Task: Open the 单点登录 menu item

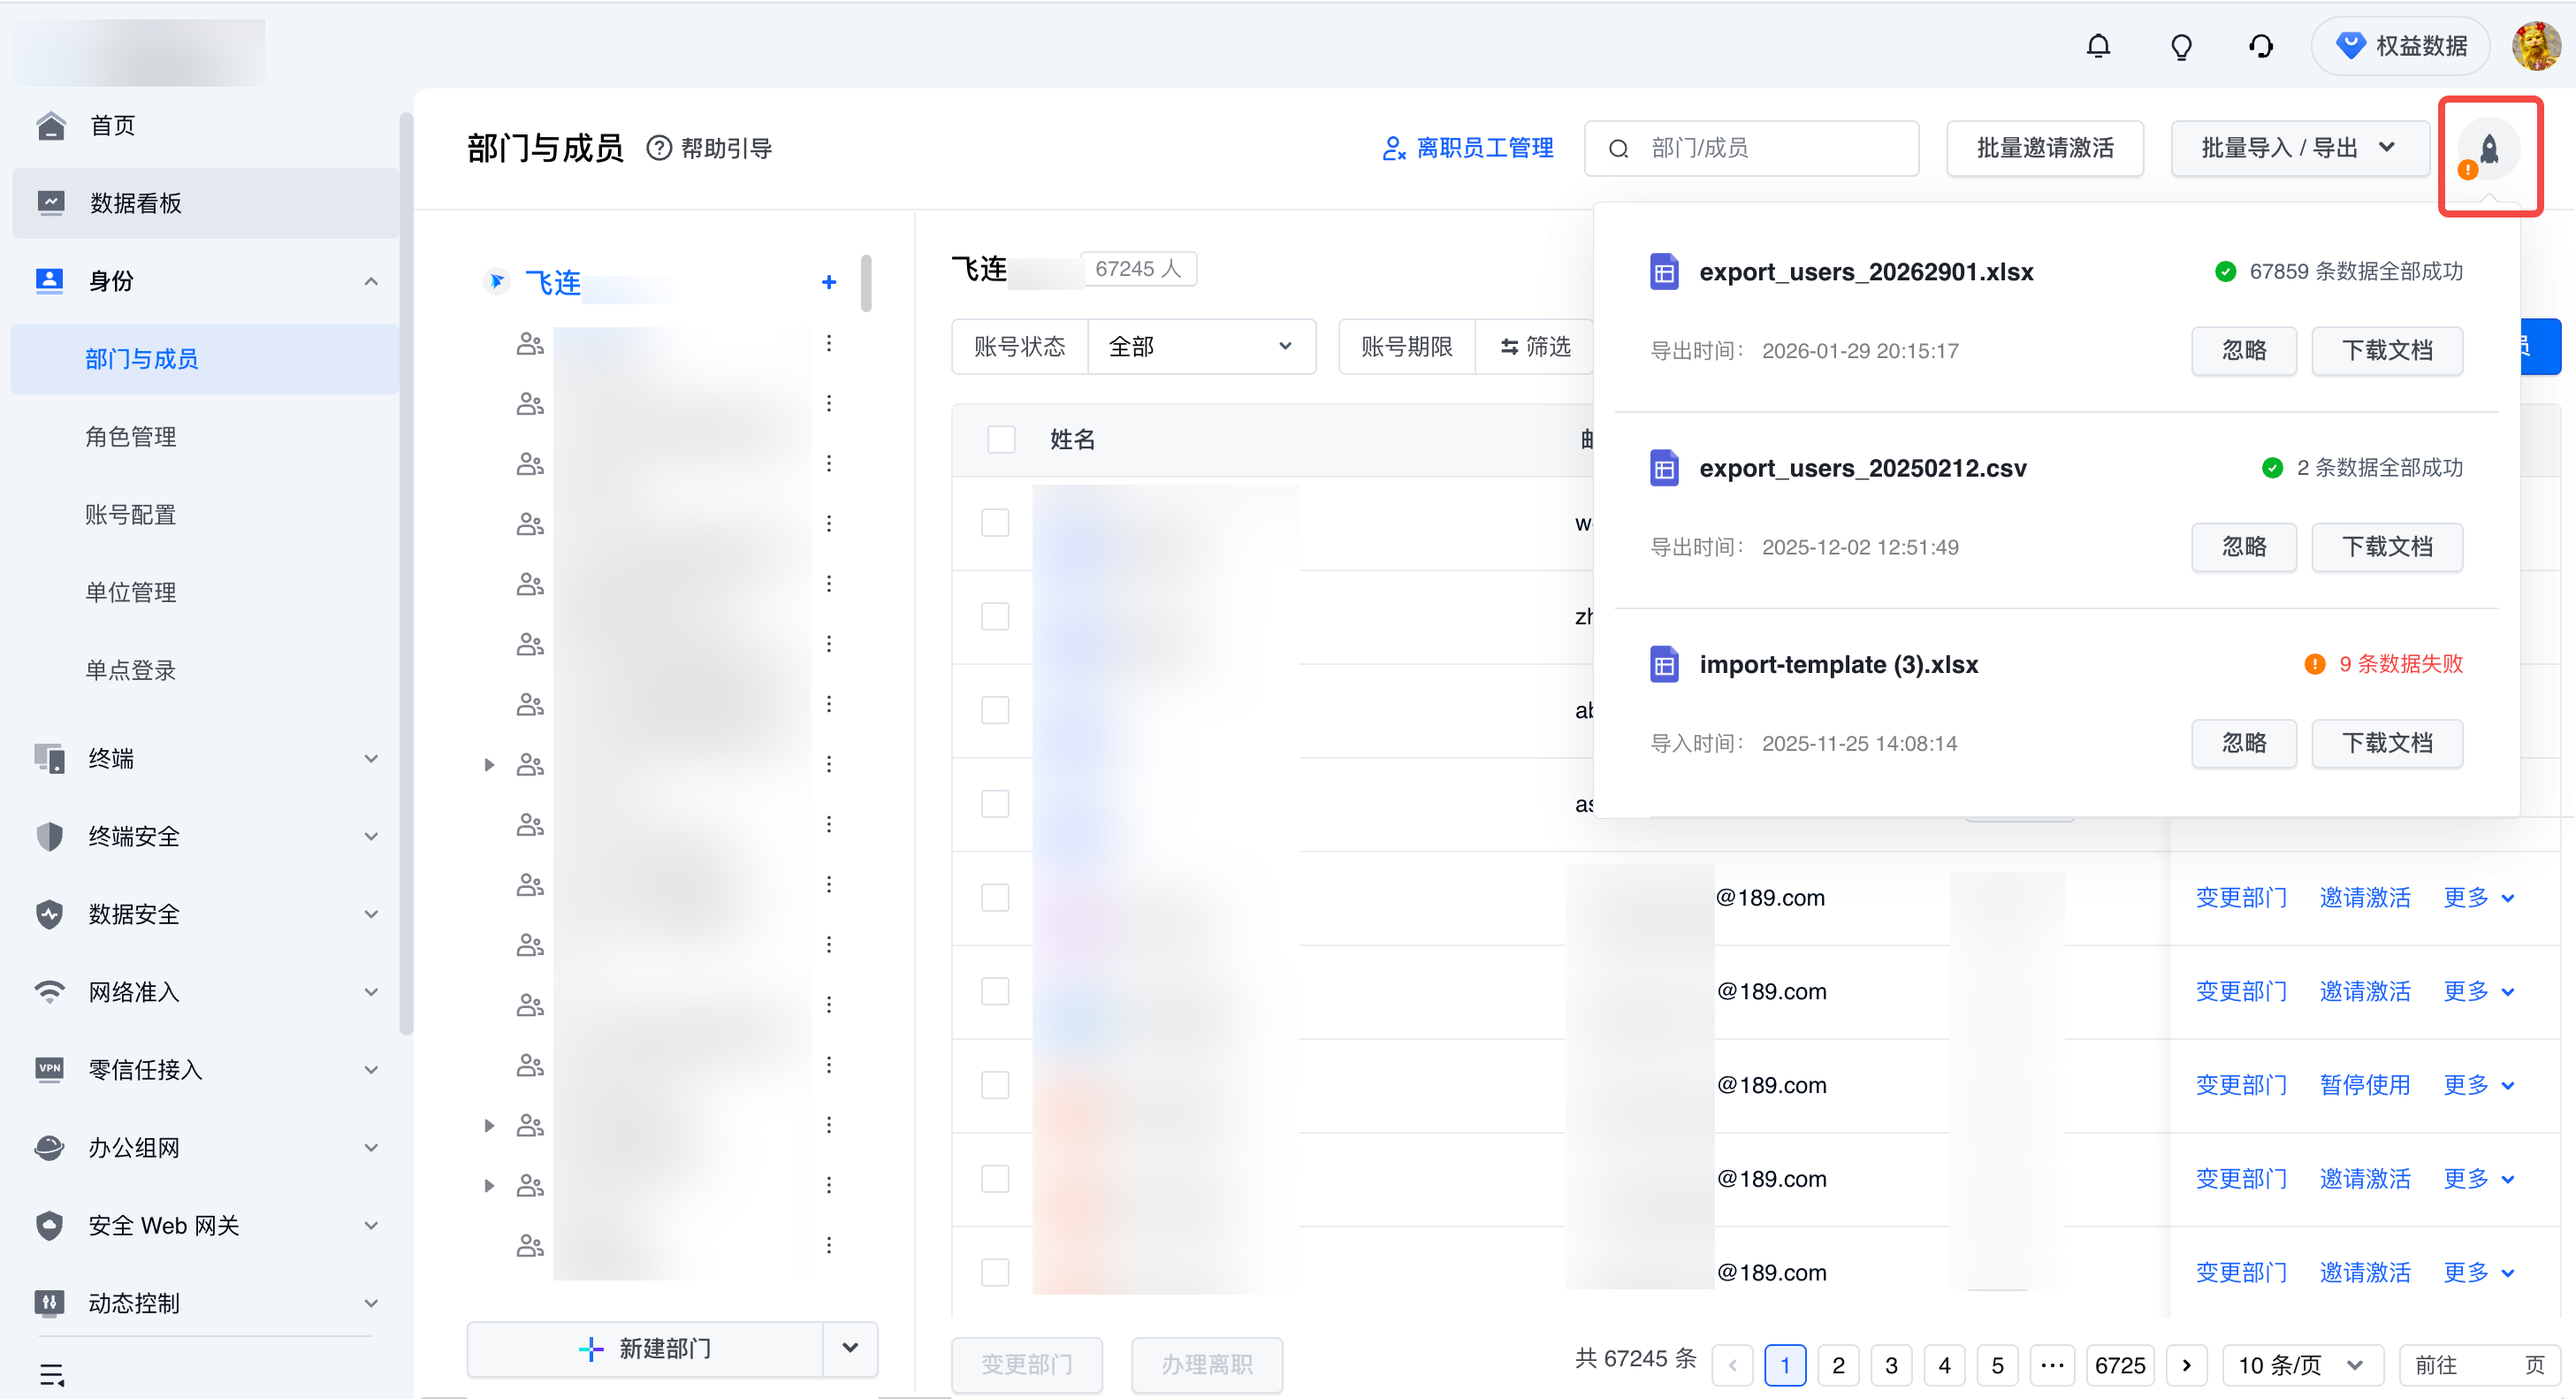Action: (x=205, y=670)
